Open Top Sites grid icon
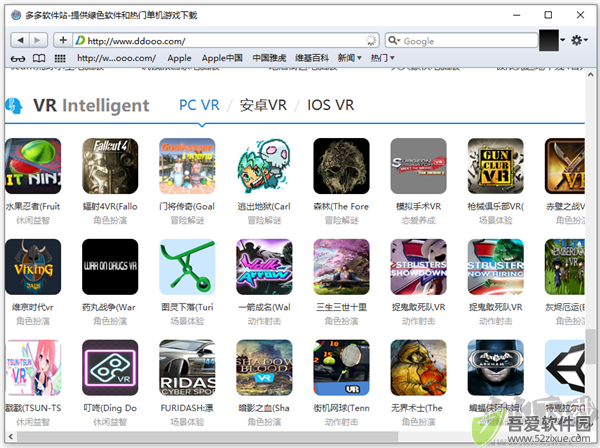600x448 pixels. click(x=60, y=59)
